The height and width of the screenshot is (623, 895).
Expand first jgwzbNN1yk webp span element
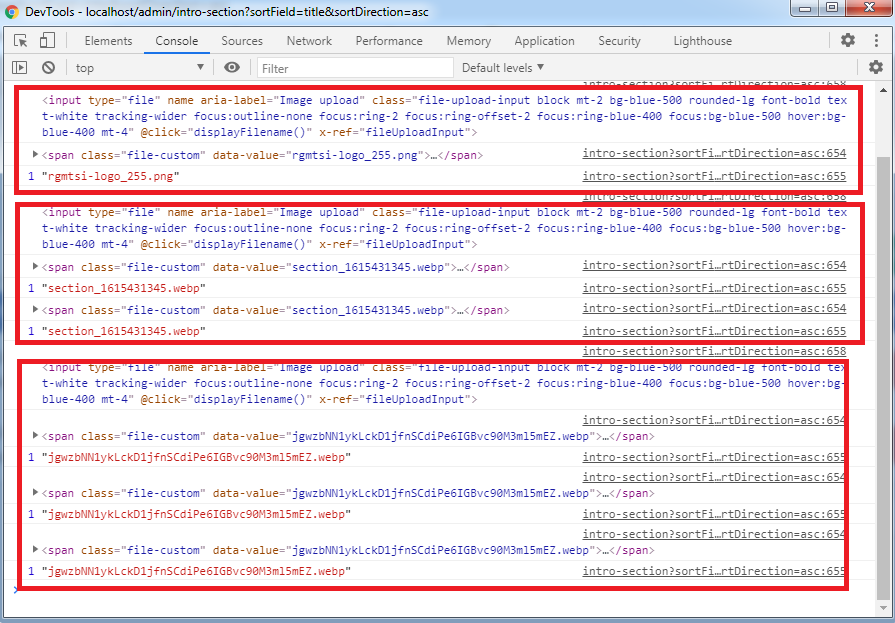(35, 435)
